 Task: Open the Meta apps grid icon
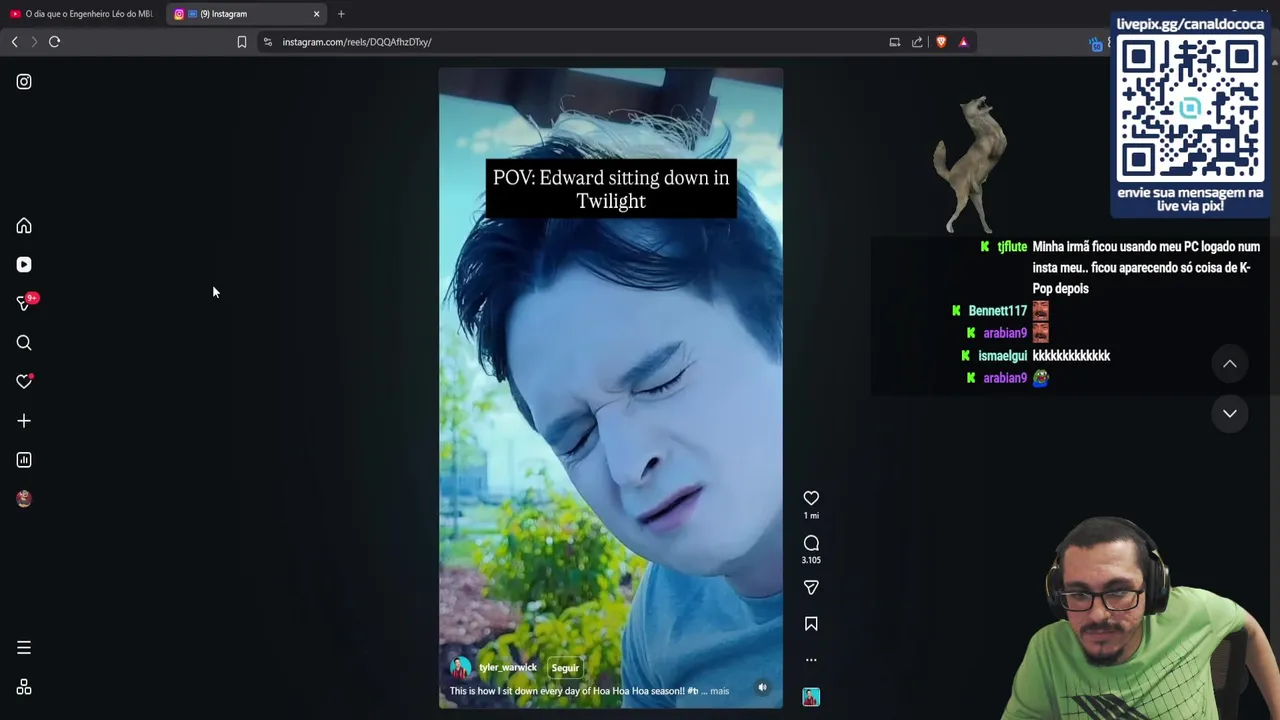click(x=24, y=688)
